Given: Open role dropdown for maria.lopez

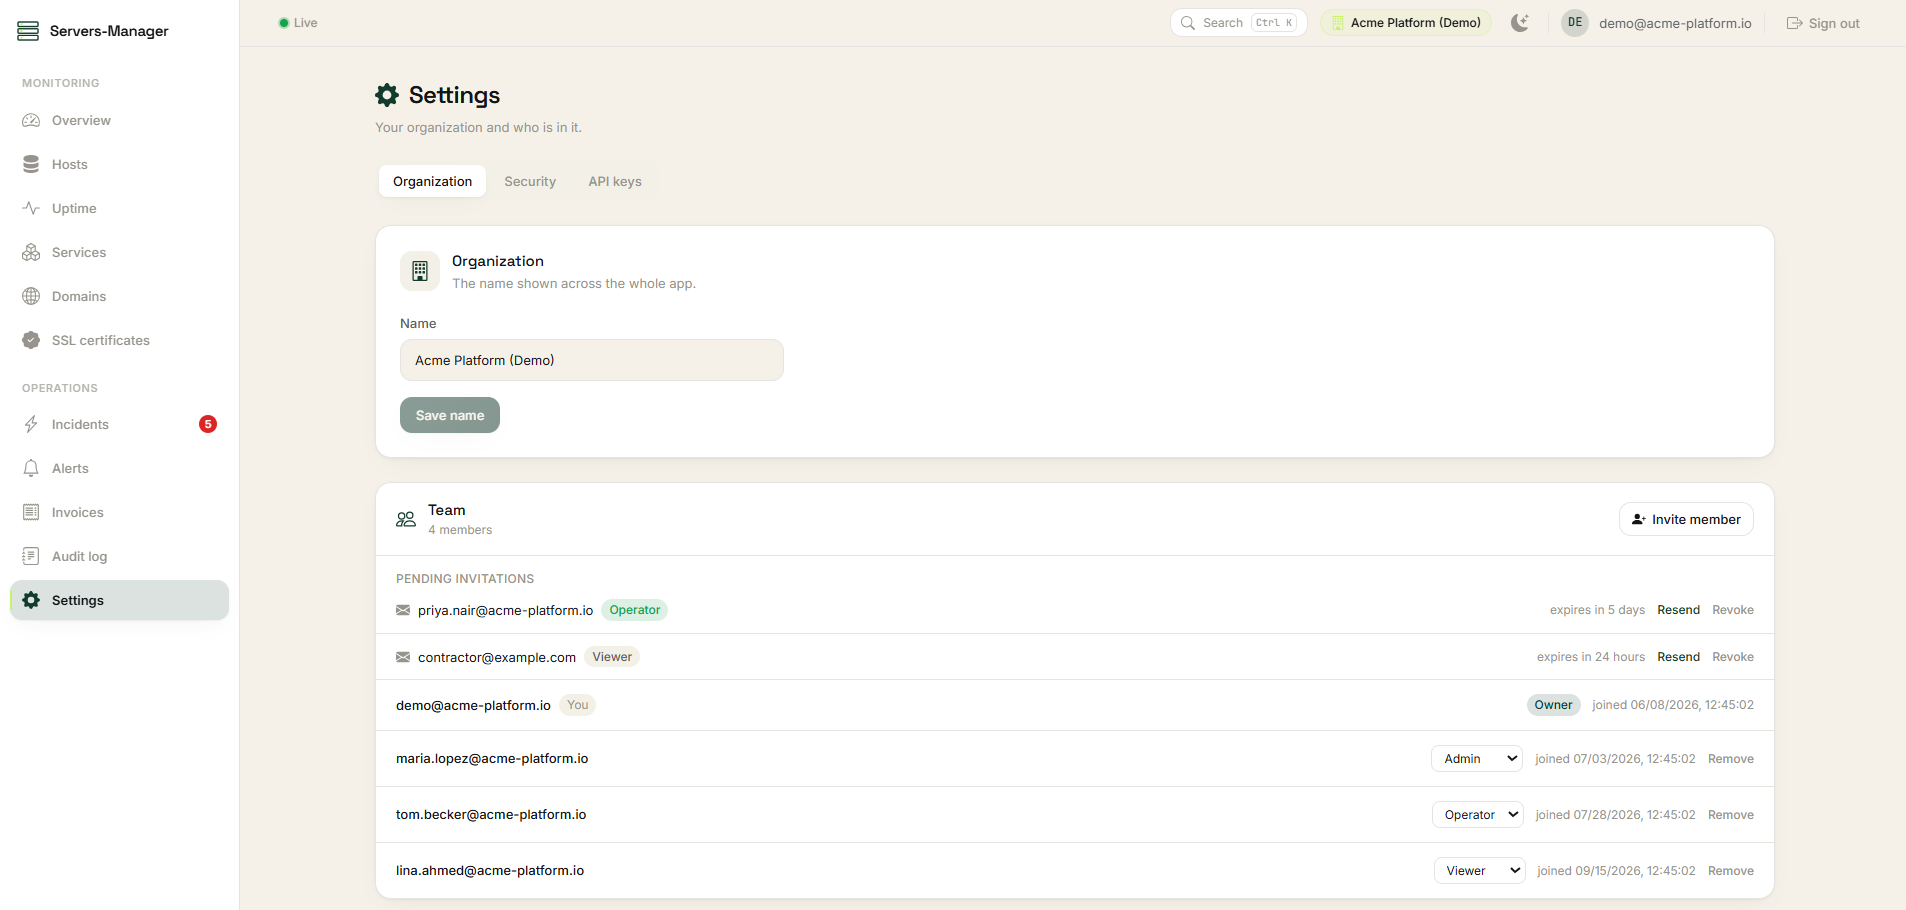Looking at the screenshot, I should [1477, 759].
